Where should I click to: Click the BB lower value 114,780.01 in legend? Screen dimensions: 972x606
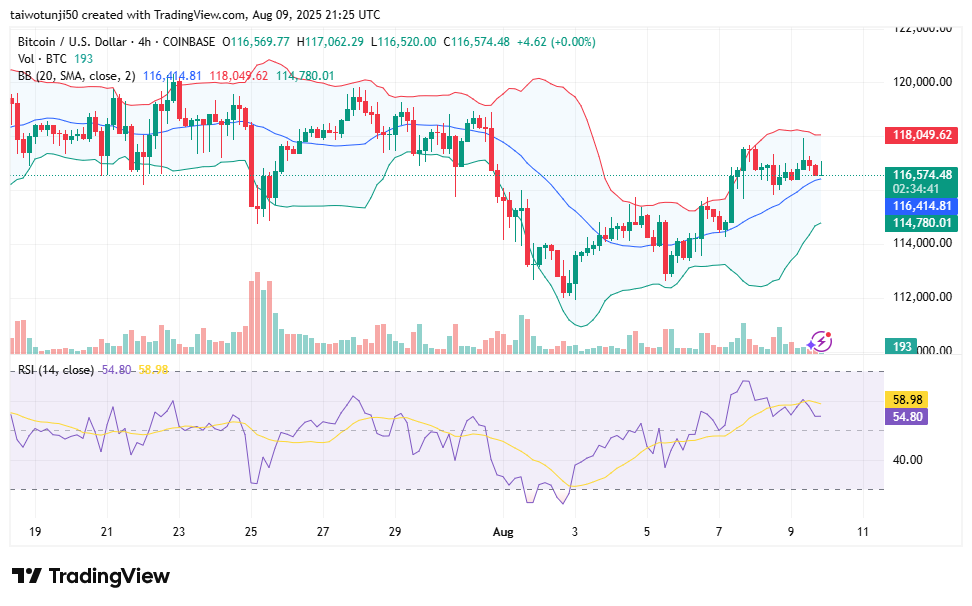click(305, 76)
